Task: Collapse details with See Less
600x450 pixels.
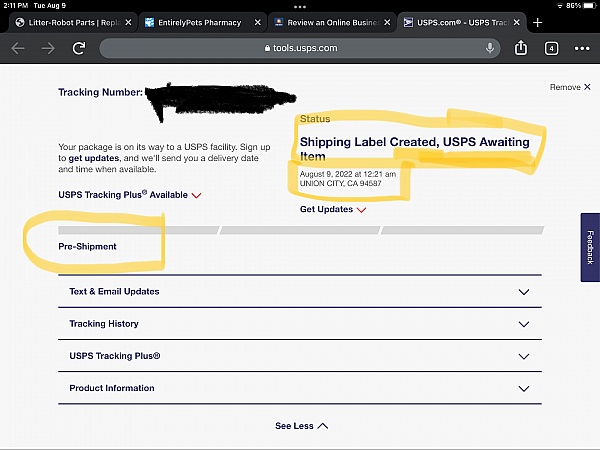Action: 301,426
